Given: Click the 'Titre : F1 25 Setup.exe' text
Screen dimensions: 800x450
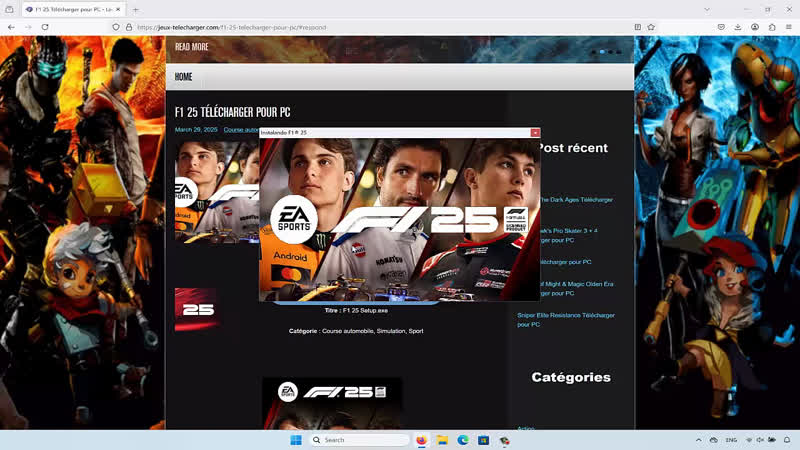Looking at the screenshot, I should (356, 310).
